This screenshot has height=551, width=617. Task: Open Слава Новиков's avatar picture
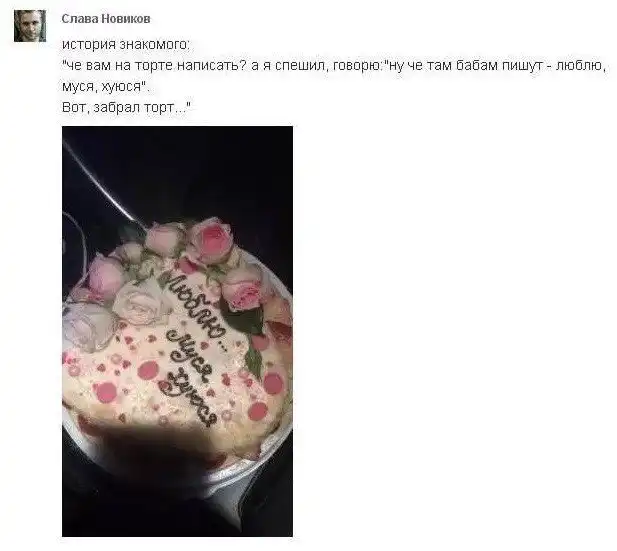(30, 26)
